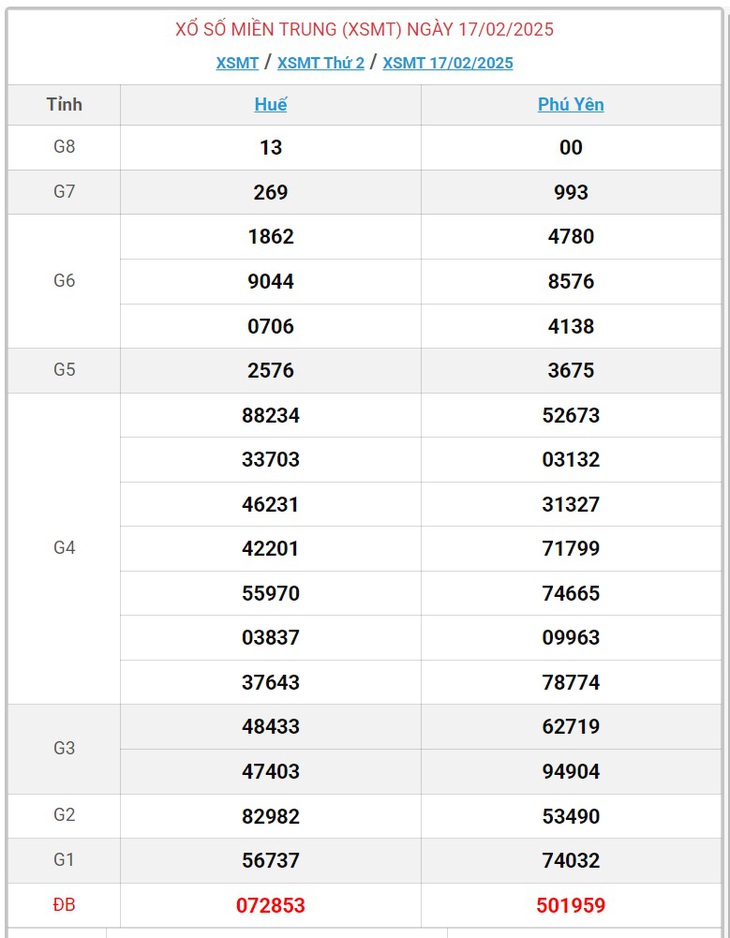The width and height of the screenshot is (730, 938).
Task: Click the Phú Yên G8 result 00
Action: point(571,147)
